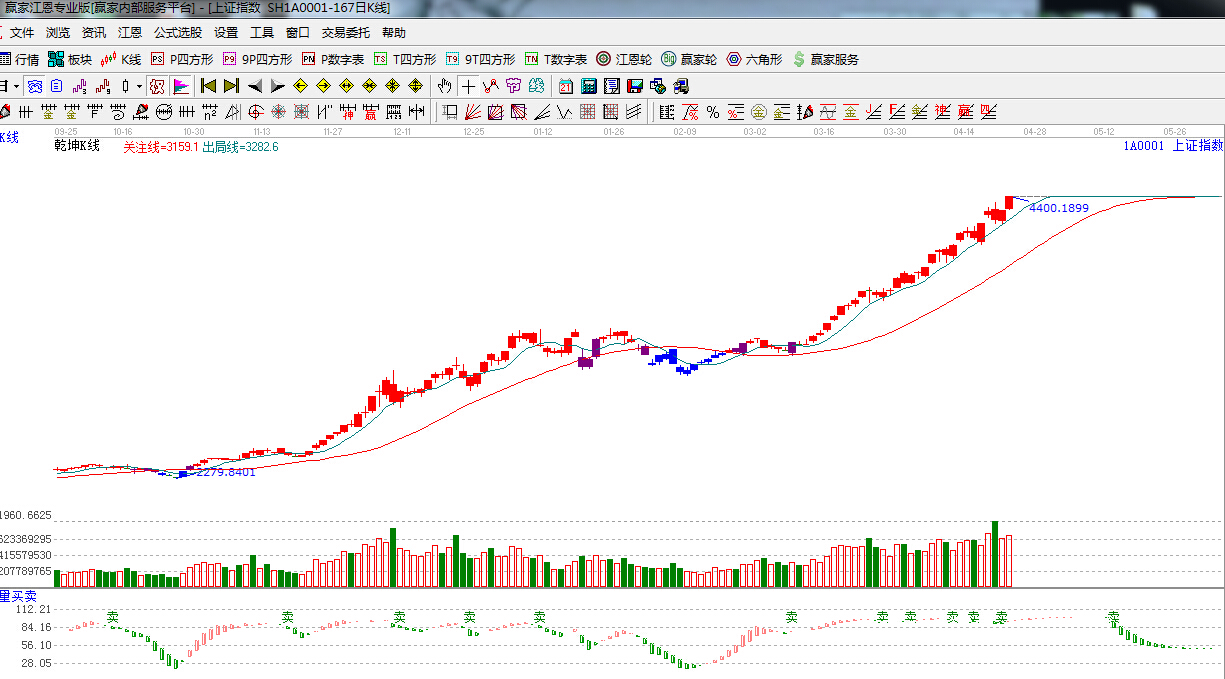Toggle the hand pan tool
1225x679 pixels.
(445, 86)
